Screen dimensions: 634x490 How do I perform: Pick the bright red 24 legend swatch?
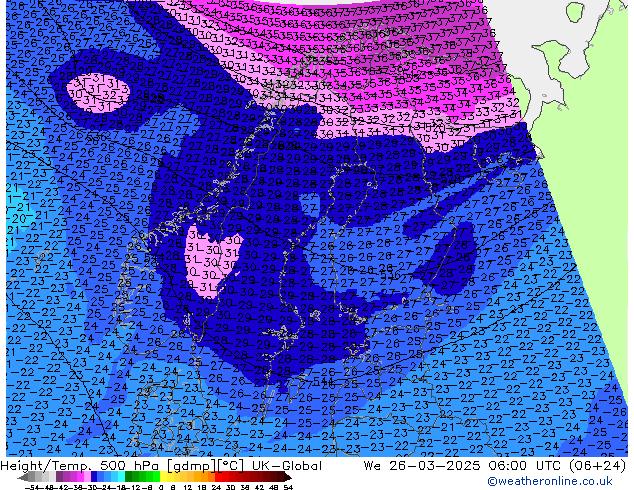pyautogui.click(x=218, y=477)
